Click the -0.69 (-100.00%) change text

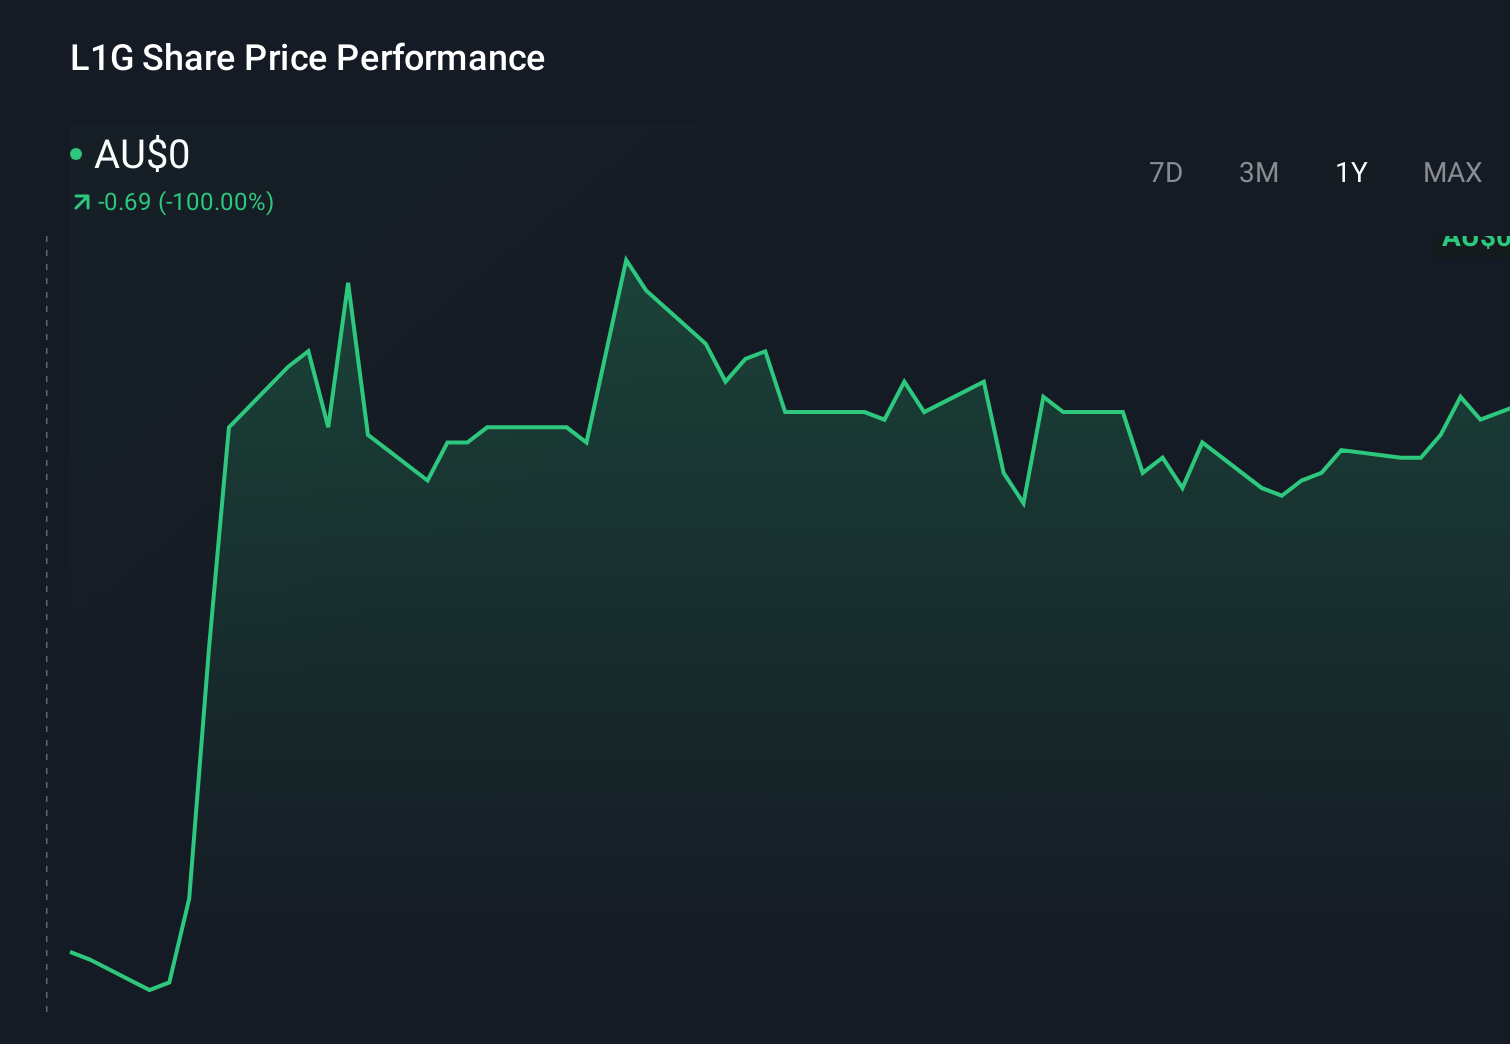click(x=186, y=202)
